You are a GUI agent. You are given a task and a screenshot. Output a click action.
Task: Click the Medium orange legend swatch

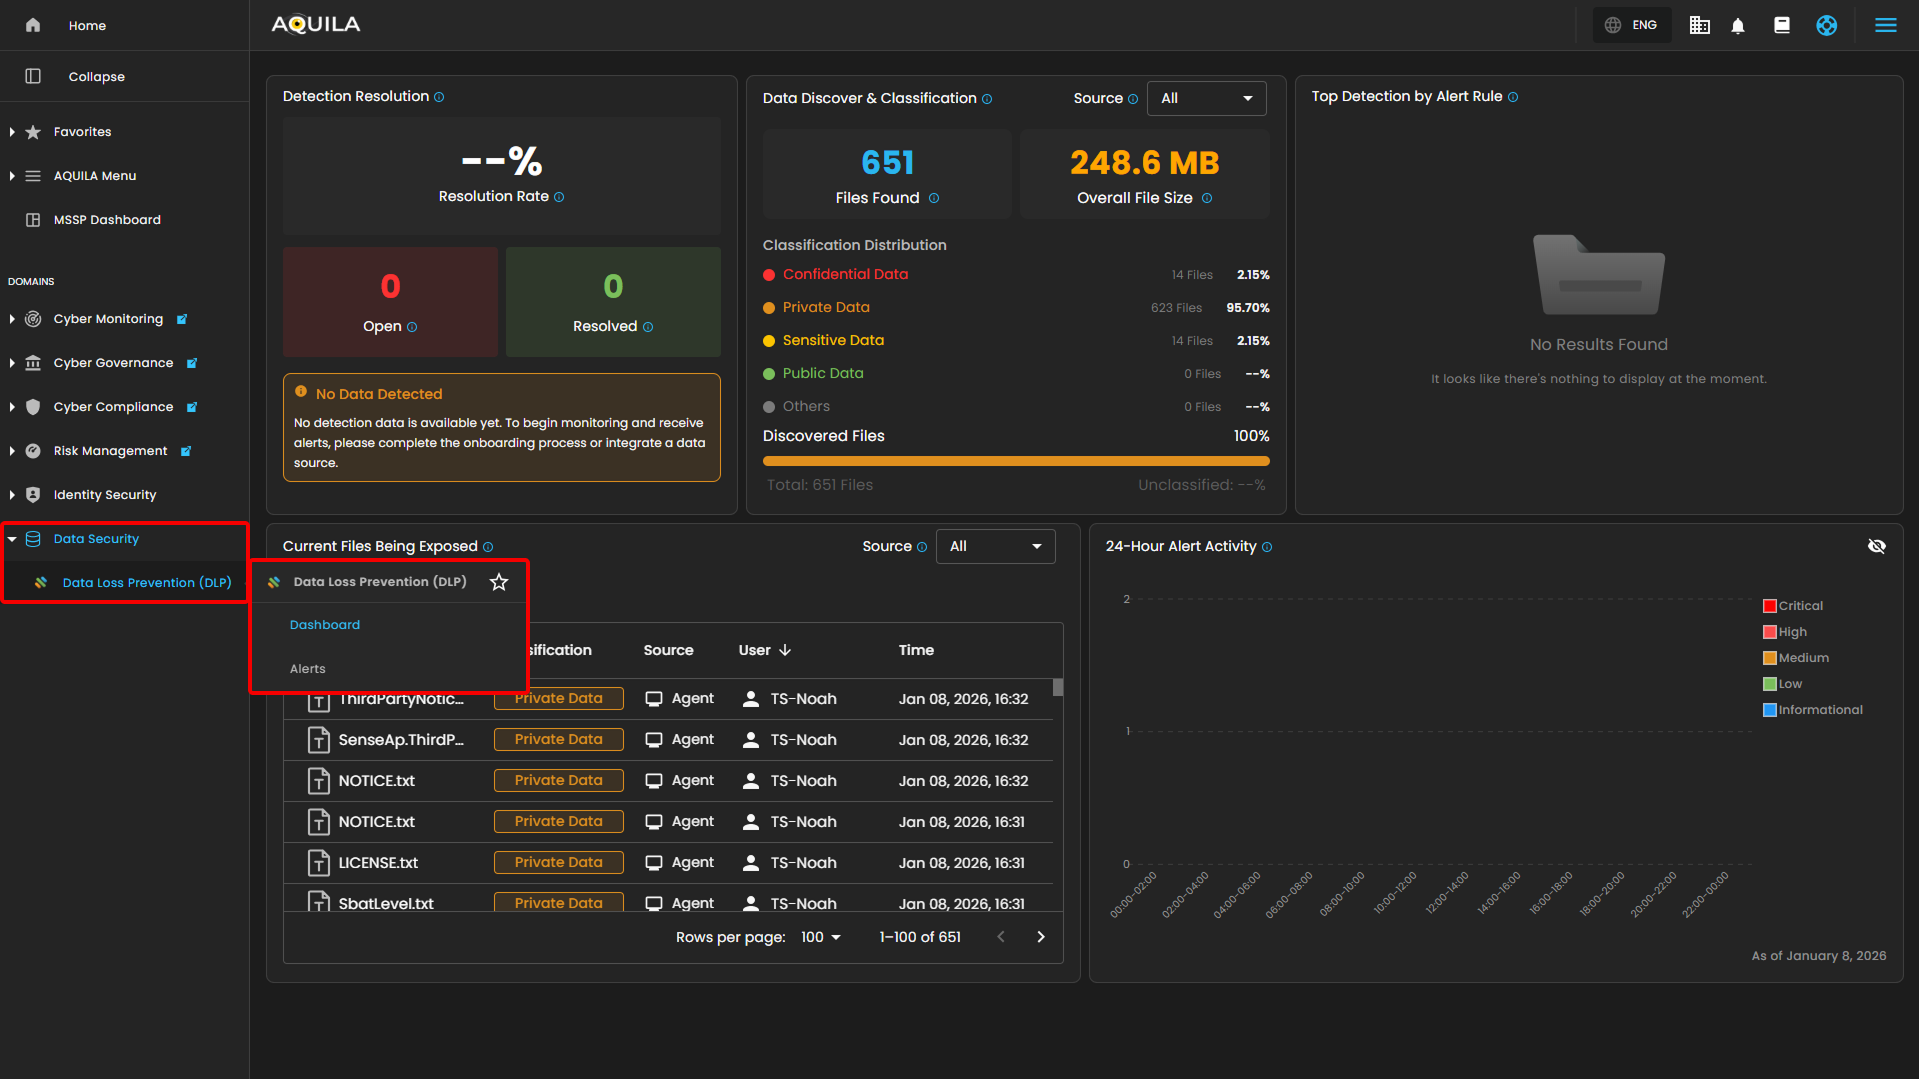pyautogui.click(x=1769, y=658)
